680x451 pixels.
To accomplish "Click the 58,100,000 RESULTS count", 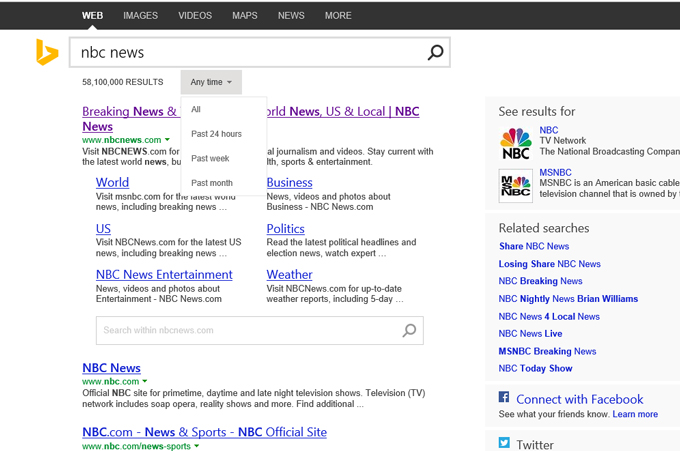I will (123, 82).
